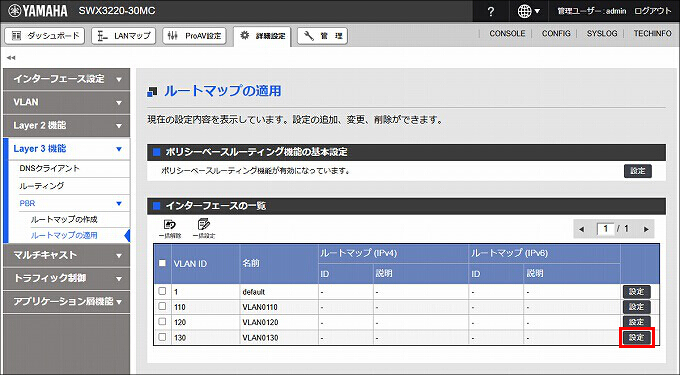Toggle the select-all checkbox in table header
This screenshot has height=375, width=680.
point(162,263)
